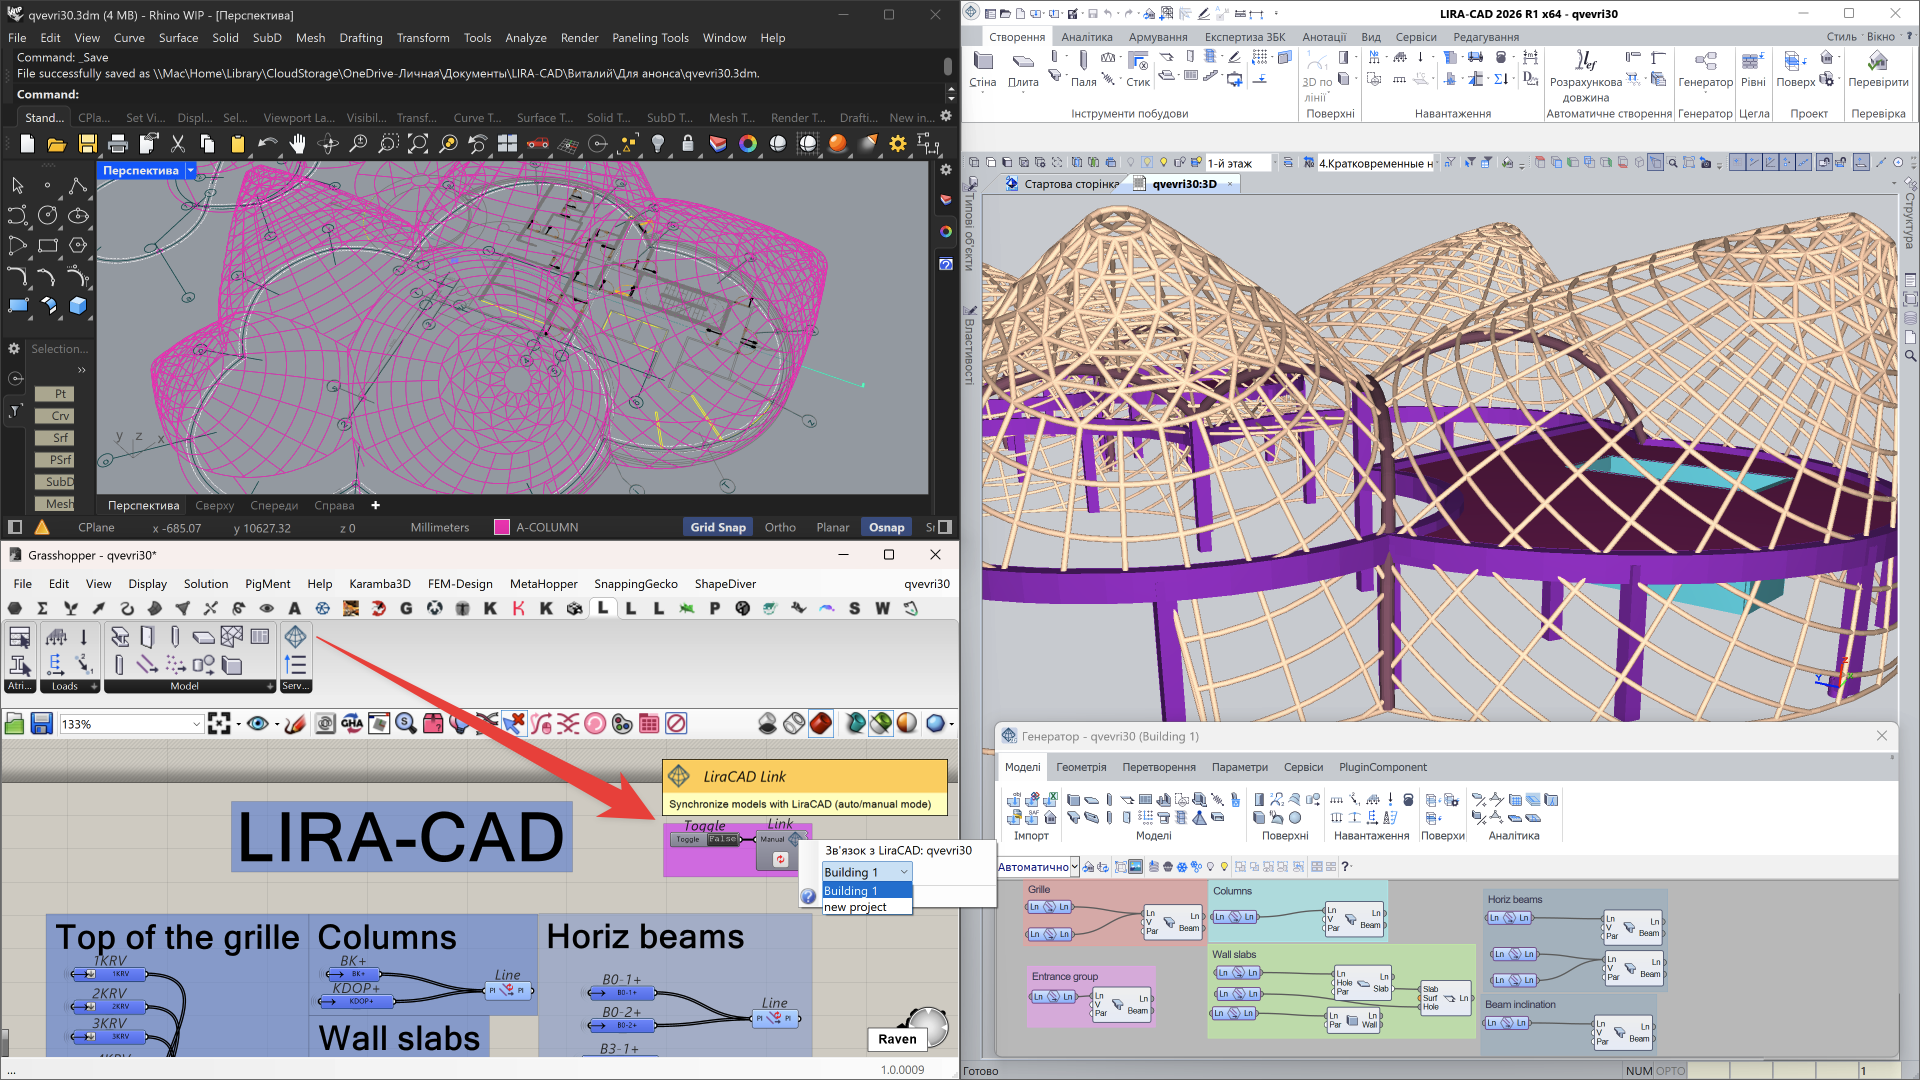Select 'new project' from the list
1920x1080 pixels.
click(855, 907)
